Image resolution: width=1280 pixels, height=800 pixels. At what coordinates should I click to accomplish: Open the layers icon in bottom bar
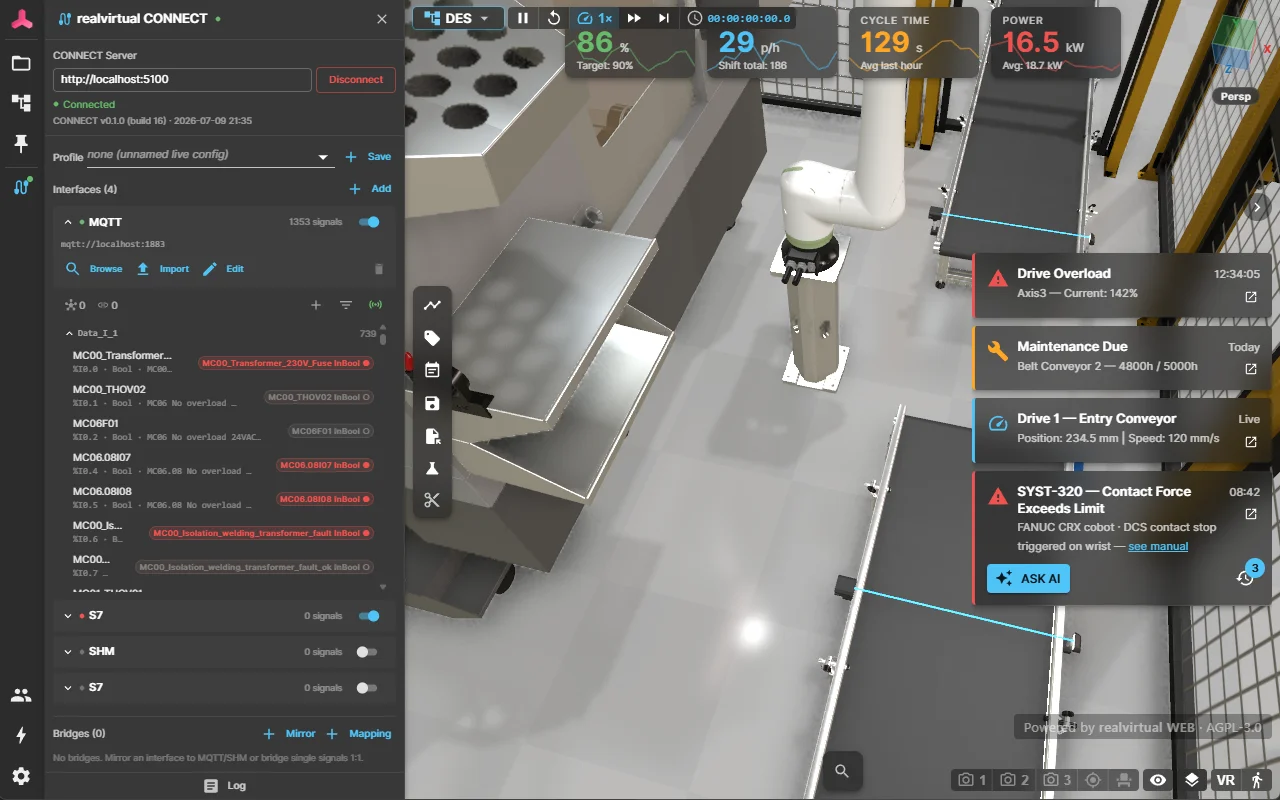tap(1192, 780)
